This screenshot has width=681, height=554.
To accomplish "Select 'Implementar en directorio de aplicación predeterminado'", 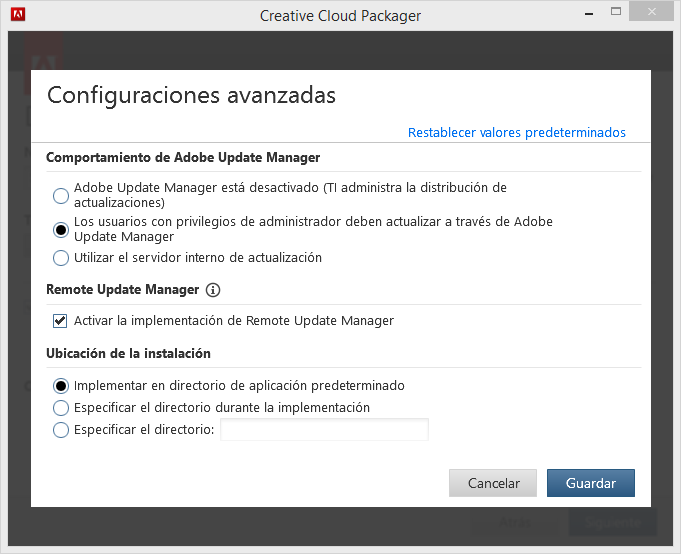I will (x=61, y=385).
